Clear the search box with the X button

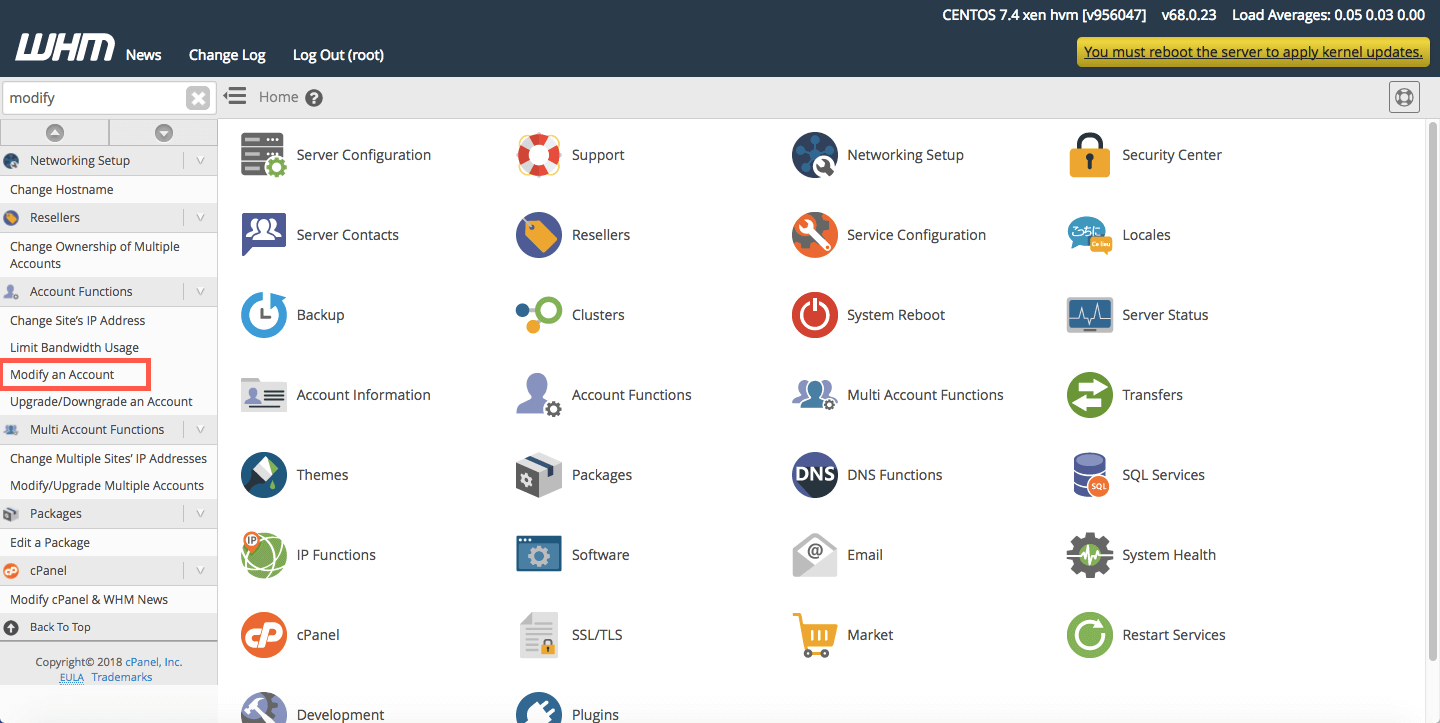[198, 98]
